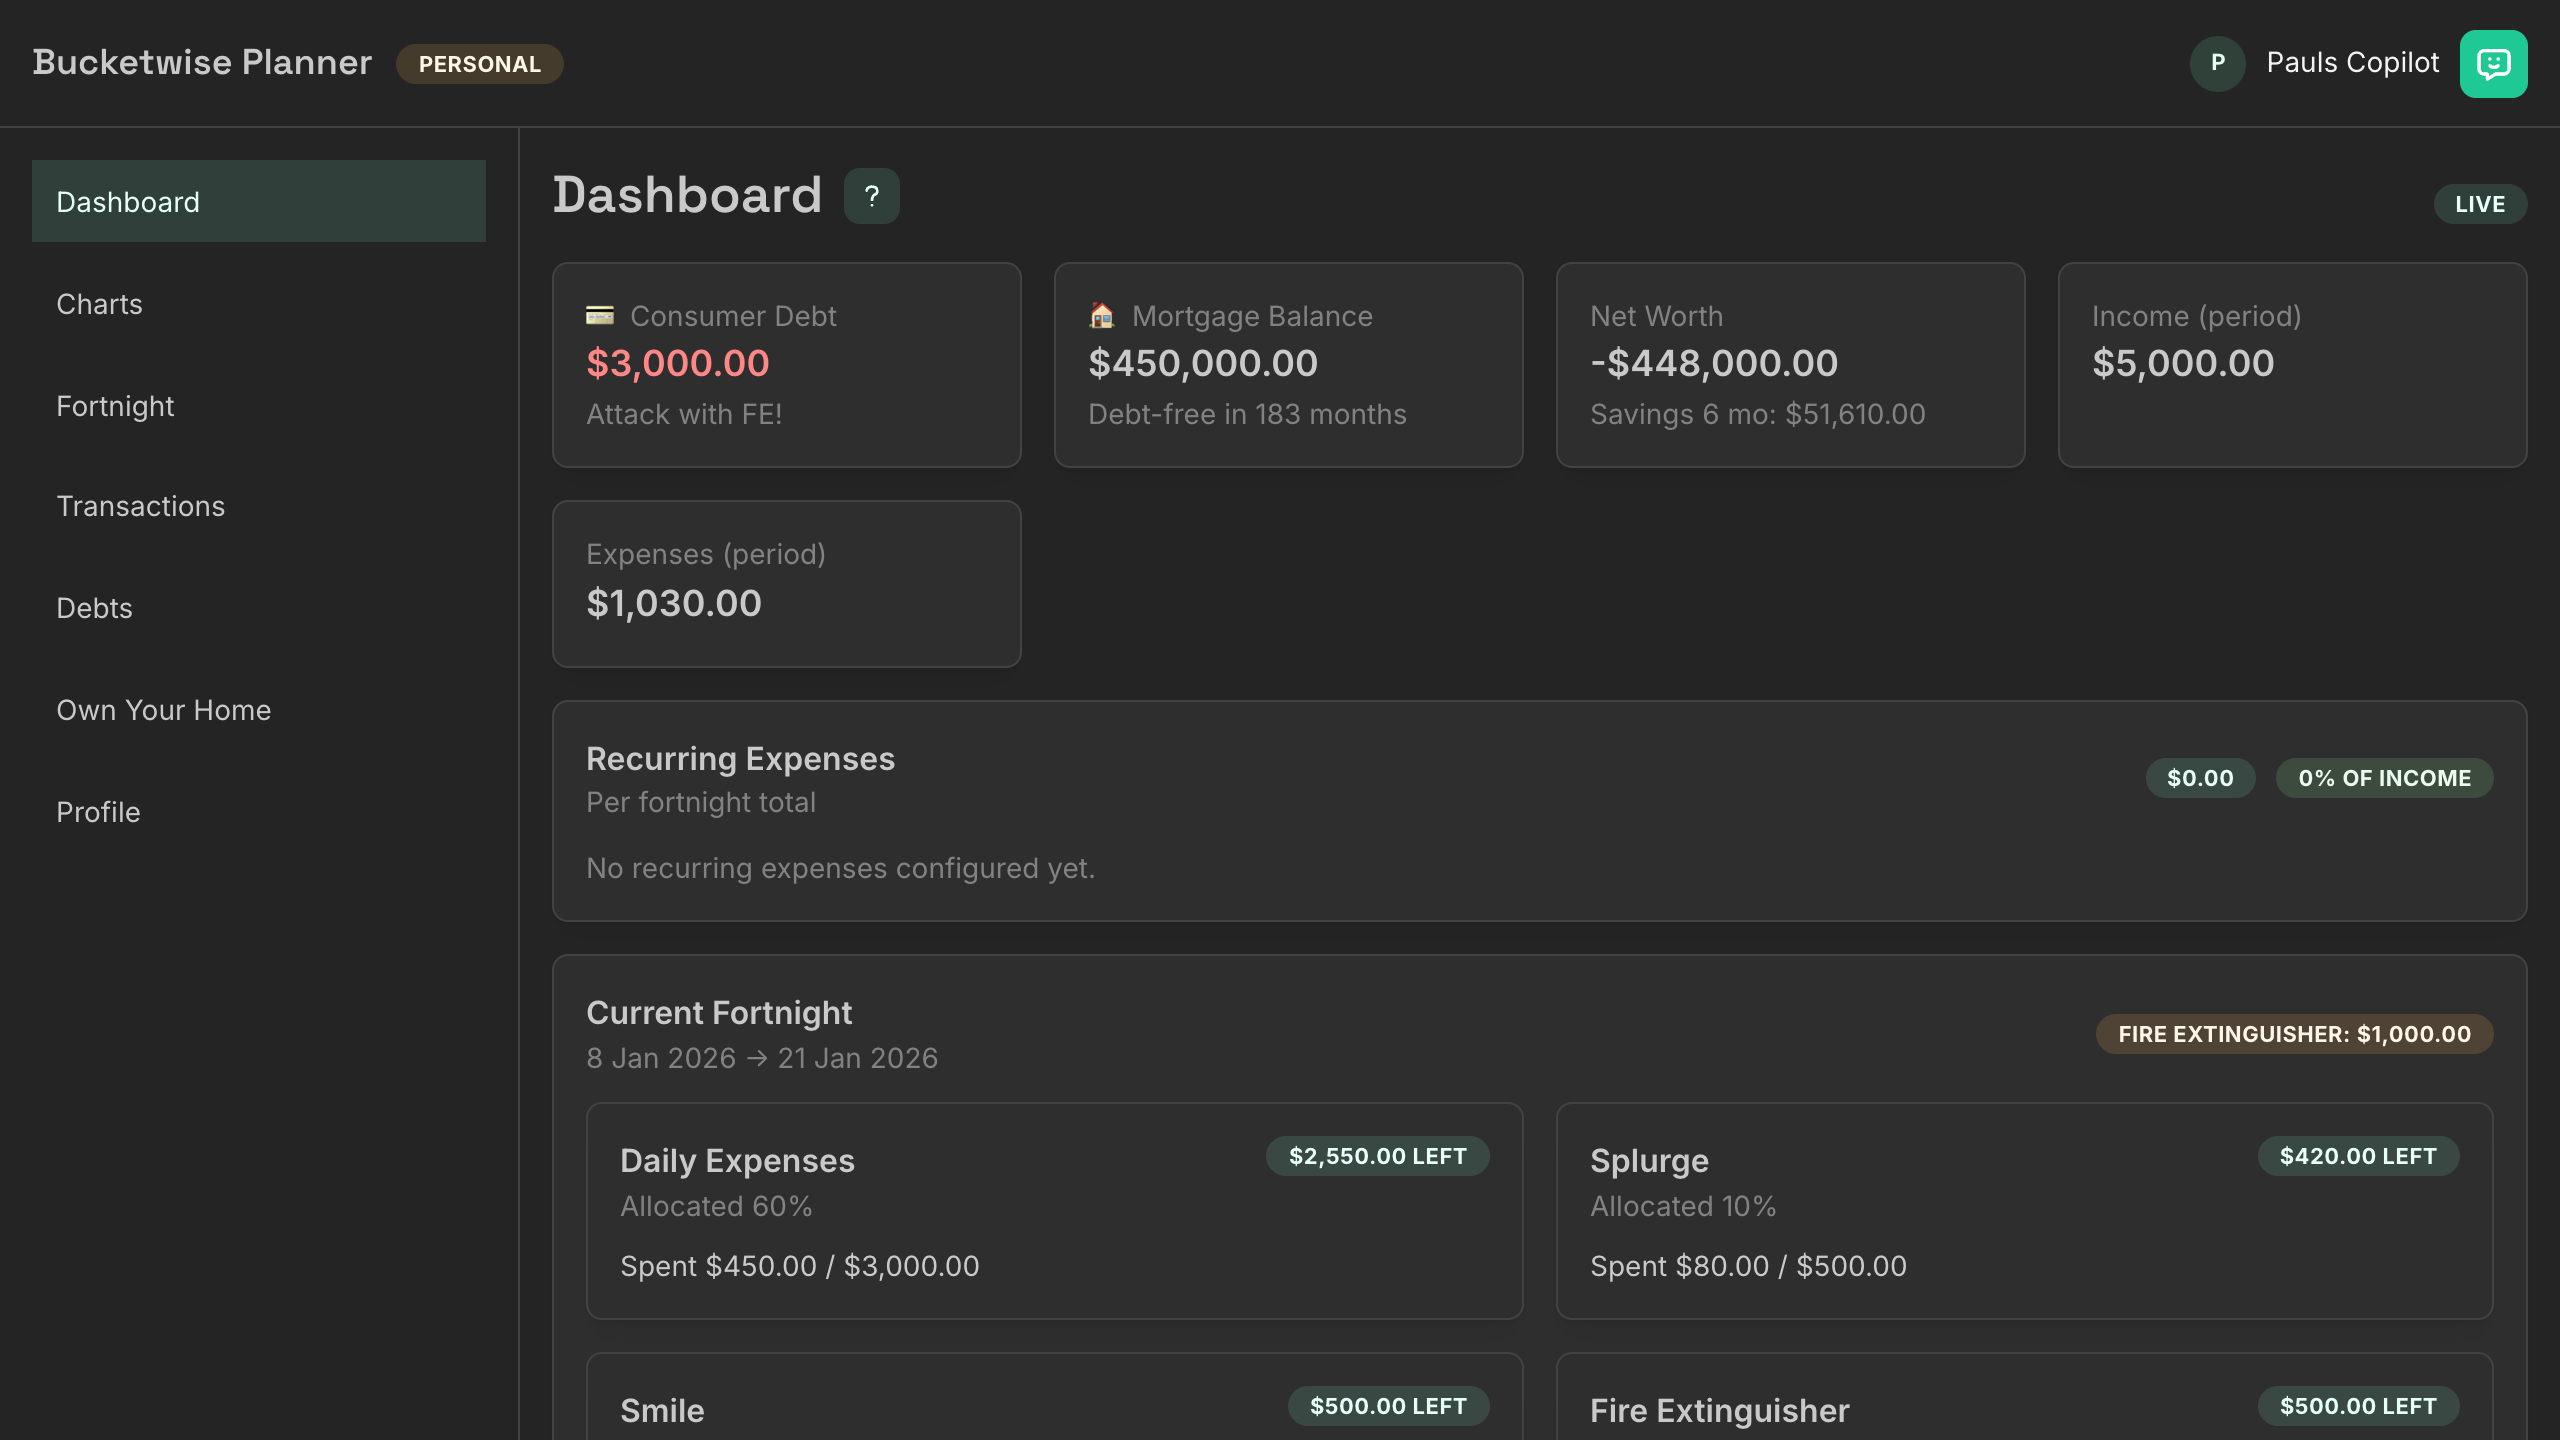Click Spent $80.00 / $500.00 text
This screenshot has width=2560, height=1440.
pos(1748,1266)
